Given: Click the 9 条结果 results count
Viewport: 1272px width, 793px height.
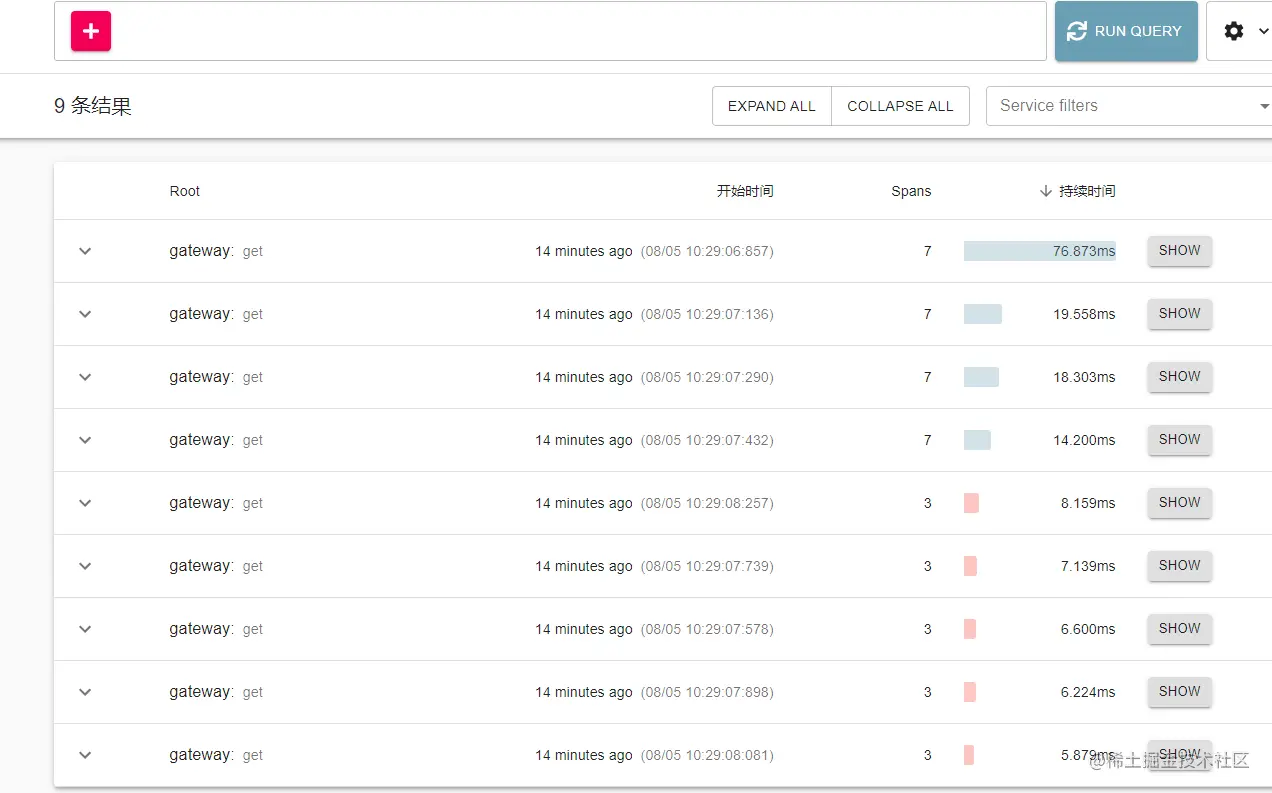Looking at the screenshot, I should click(93, 106).
